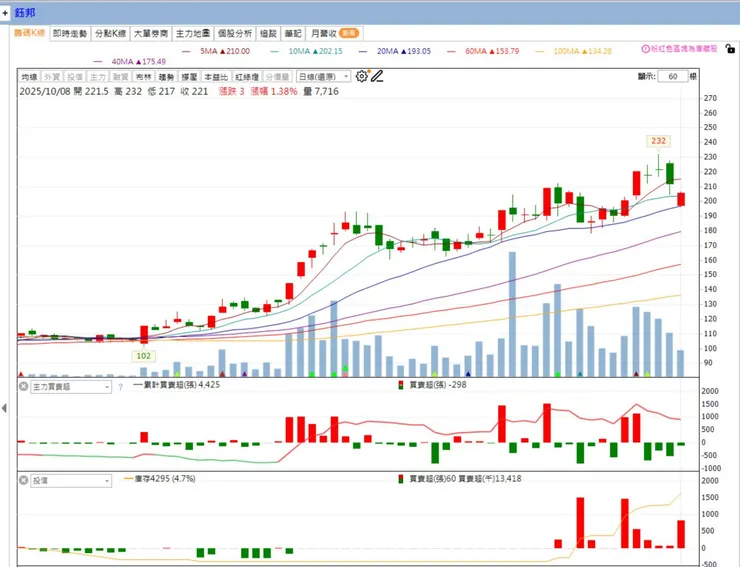Screen dimensions: 740x567
Task: Click the 102 low price label
Action: click(143, 356)
